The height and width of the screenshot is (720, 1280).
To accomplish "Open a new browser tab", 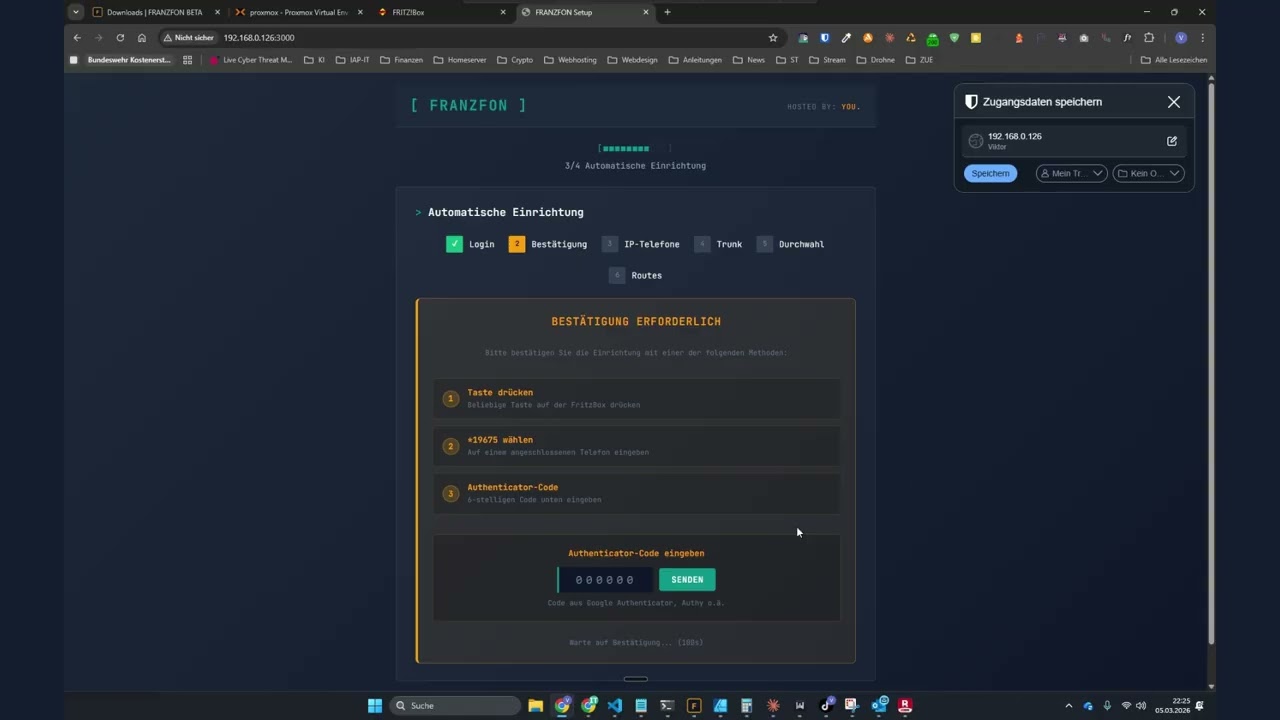I will [x=668, y=12].
